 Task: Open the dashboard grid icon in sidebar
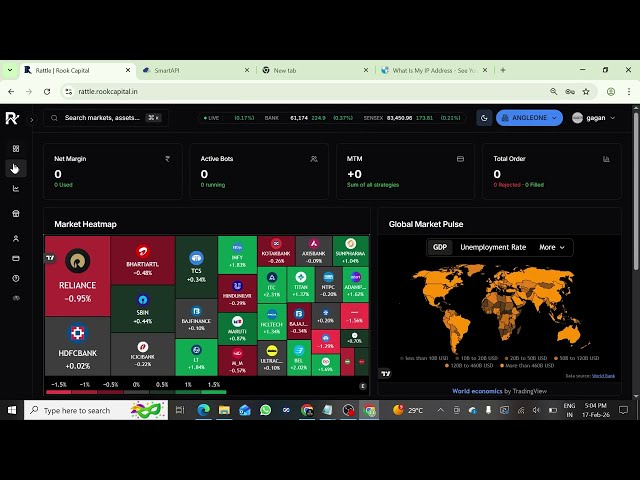[16, 149]
